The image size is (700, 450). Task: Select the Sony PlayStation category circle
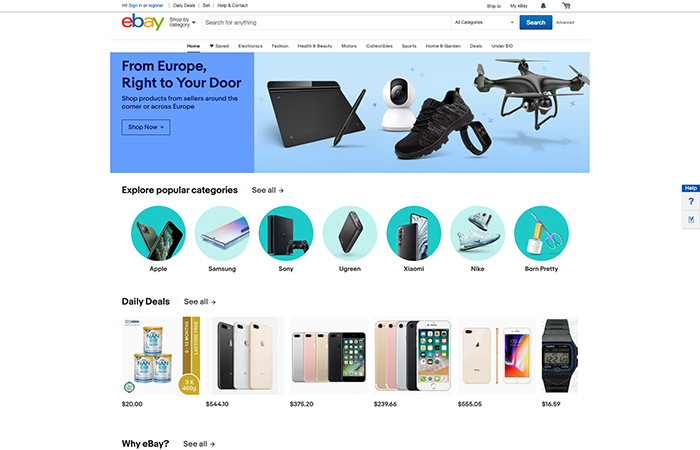click(286, 233)
